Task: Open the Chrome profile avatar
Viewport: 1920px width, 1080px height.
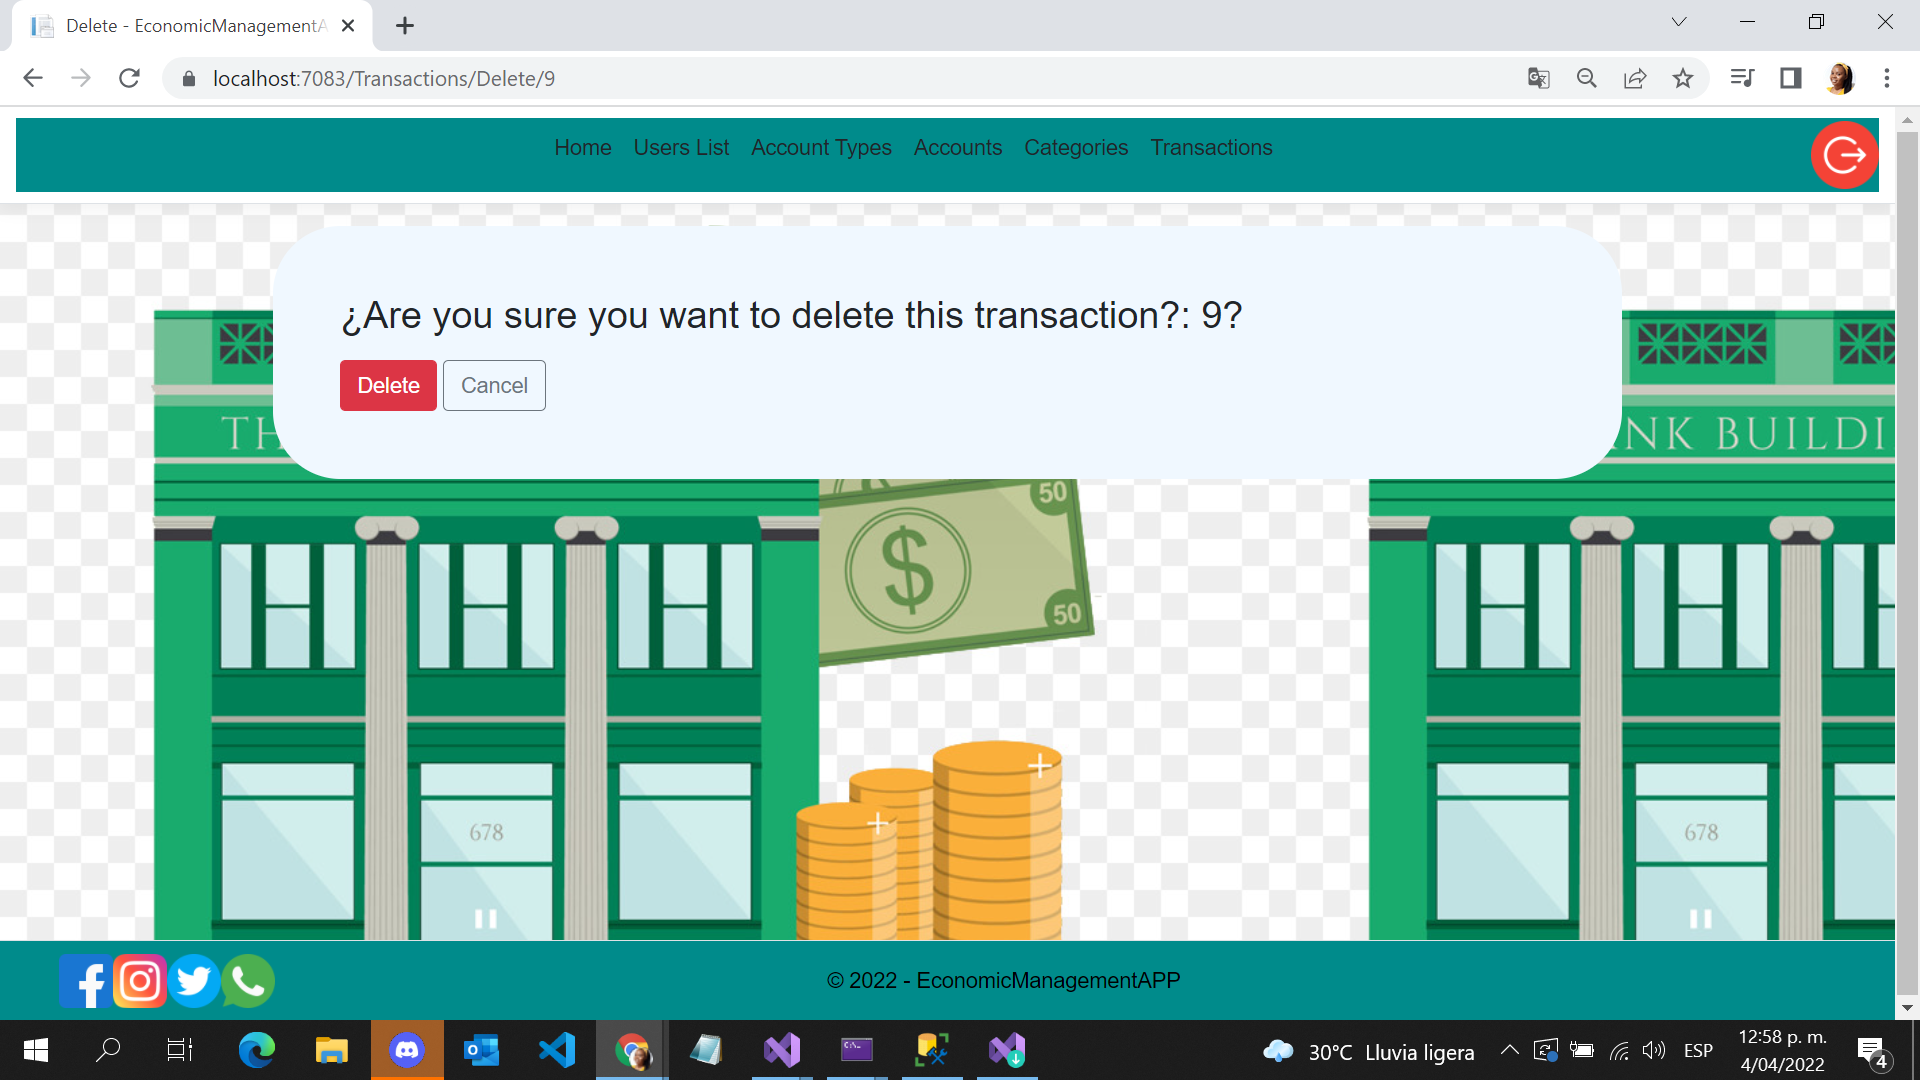Action: (x=1840, y=78)
